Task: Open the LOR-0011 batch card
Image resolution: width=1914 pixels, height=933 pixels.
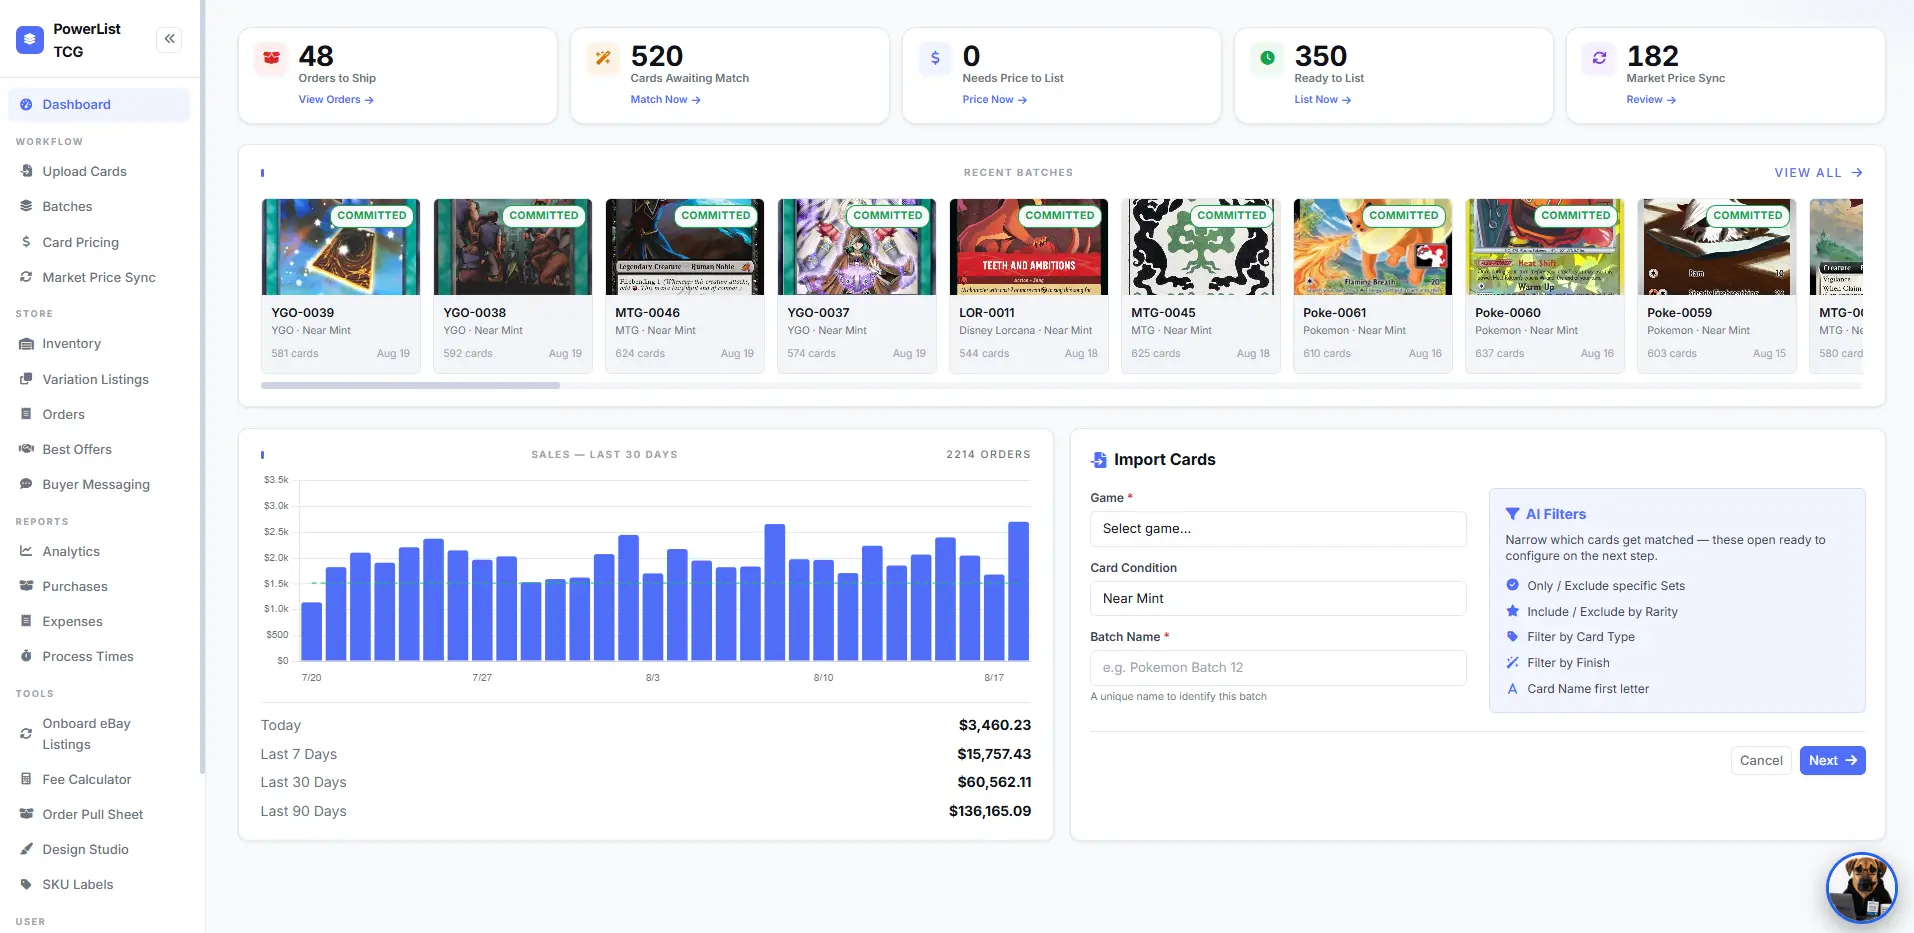Action: [1029, 286]
